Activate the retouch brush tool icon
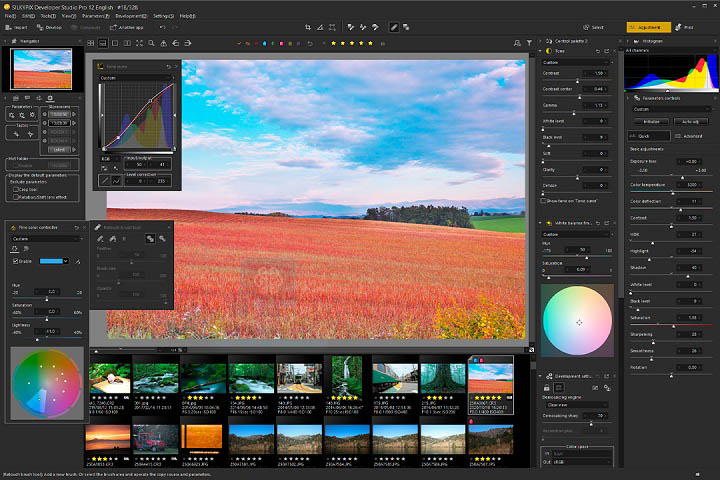720x480 pixels. click(394, 28)
